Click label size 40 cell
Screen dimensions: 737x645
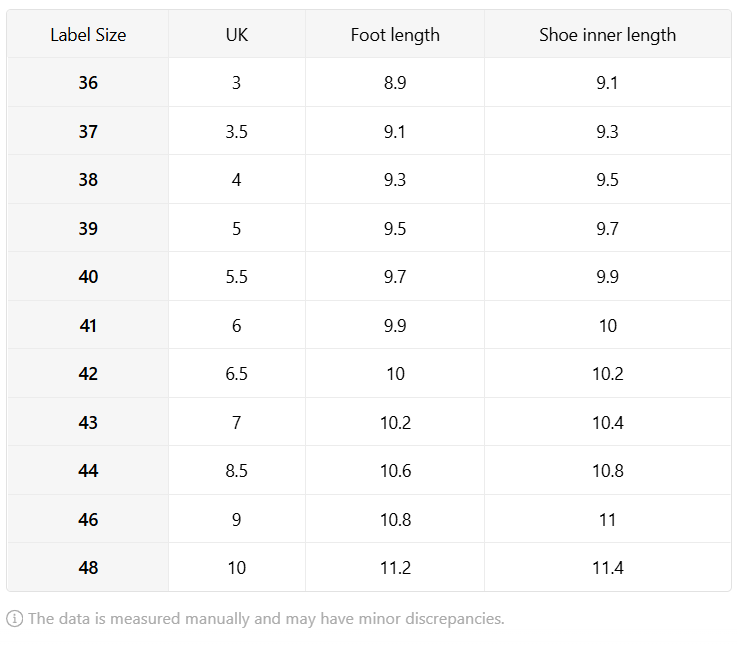coord(88,276)
